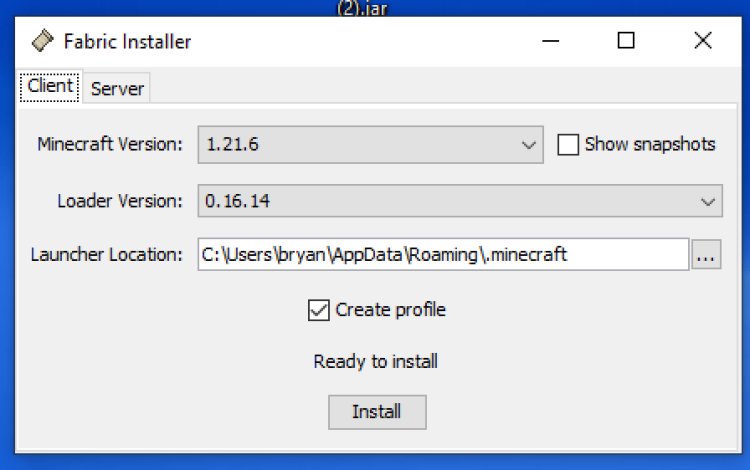Enable the Show snapshots checkbox

pyautogui.click(x=568, y=144)
